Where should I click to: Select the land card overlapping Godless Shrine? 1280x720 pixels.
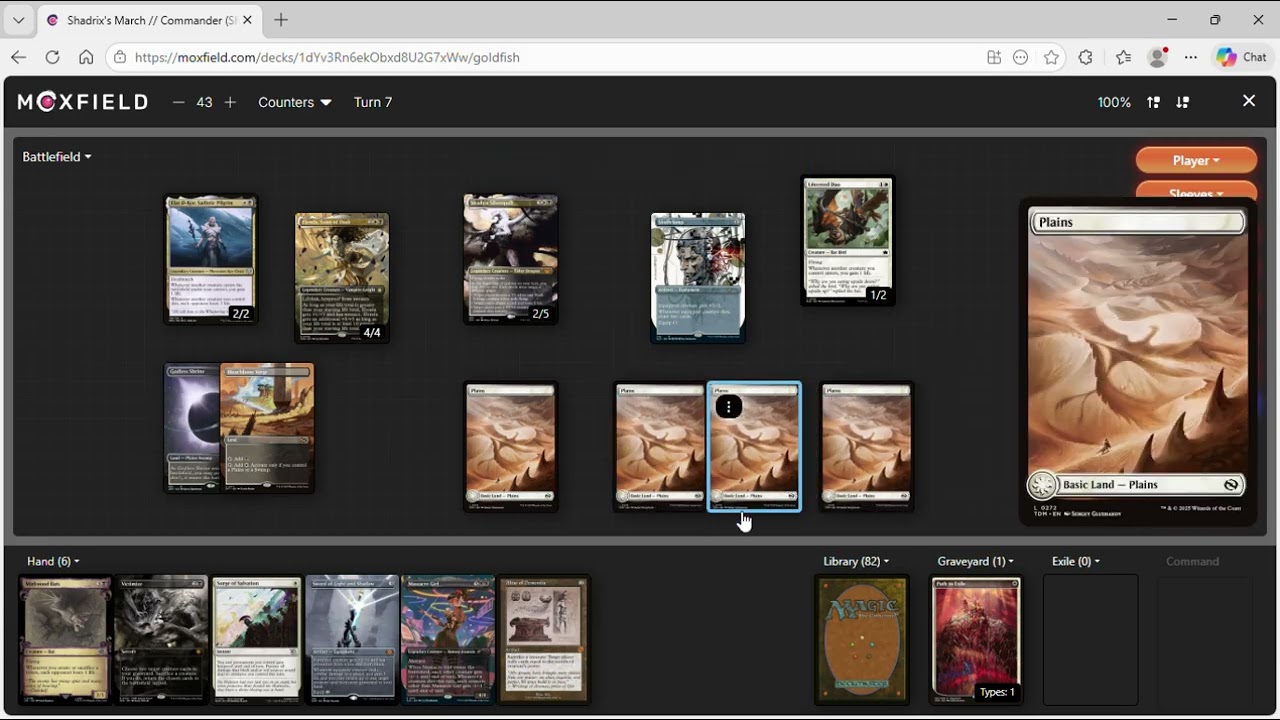pos(267,428)
